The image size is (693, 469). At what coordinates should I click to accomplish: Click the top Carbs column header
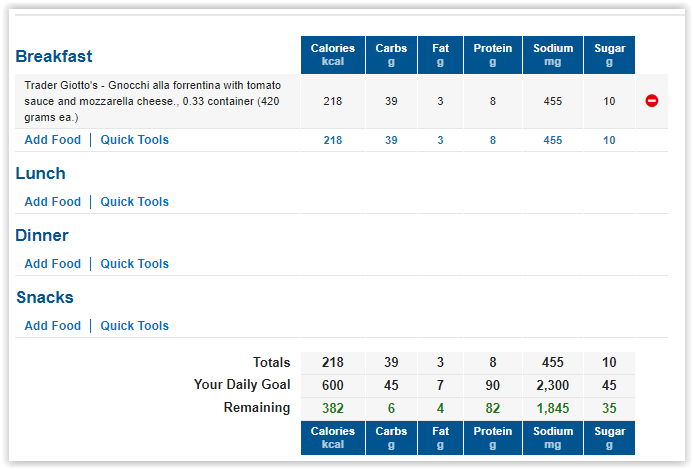point(391,55)
